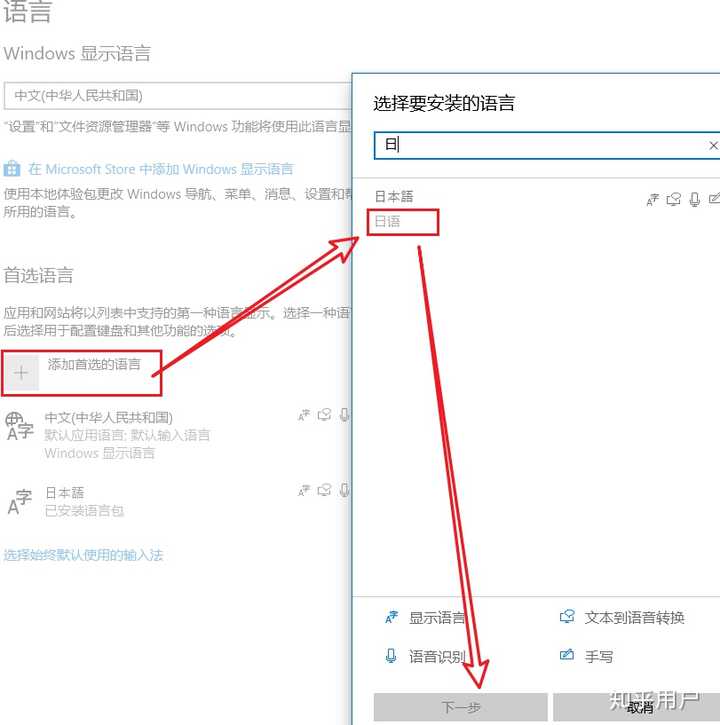Open link 在 Microsoft Store 中添加 Windows 显示语言
Image resolution: width=720 pixels, height=725 pixels.
click(x=160, y=169)
